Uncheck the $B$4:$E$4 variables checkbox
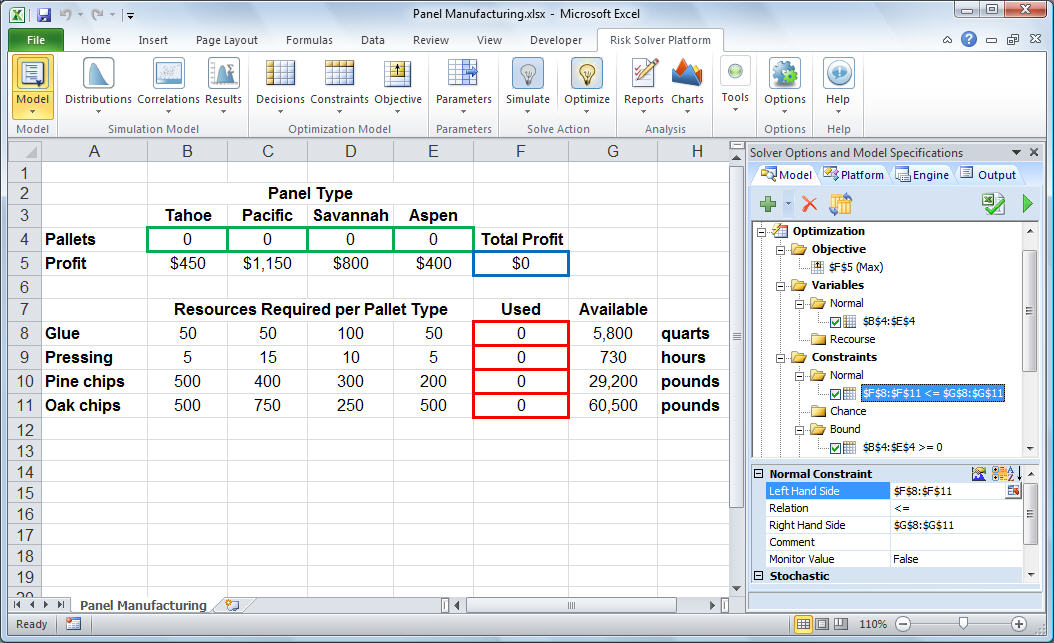This screenshot has height=643, width=1054. click(x=836, y=322)
